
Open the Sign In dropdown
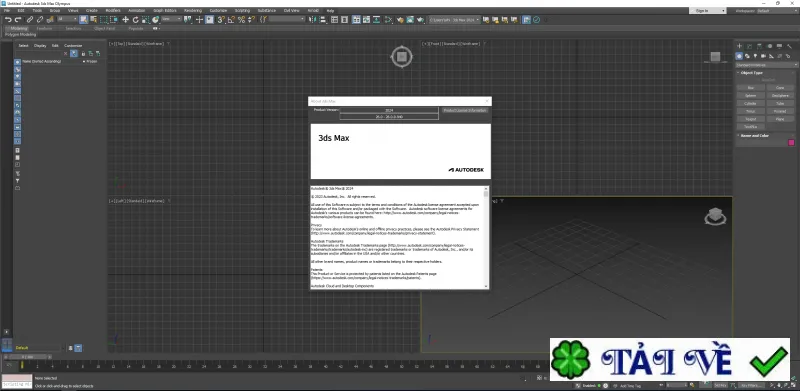[707, 10]
